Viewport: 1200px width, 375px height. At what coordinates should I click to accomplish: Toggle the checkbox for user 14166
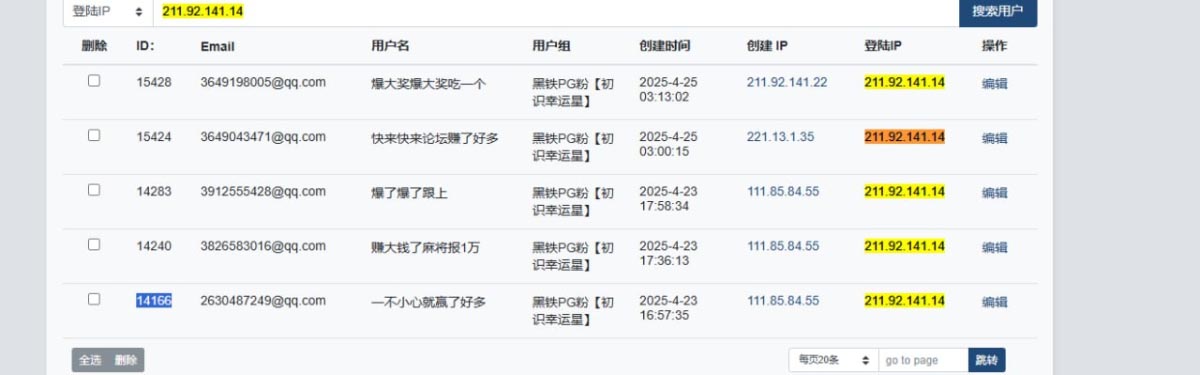94,298
